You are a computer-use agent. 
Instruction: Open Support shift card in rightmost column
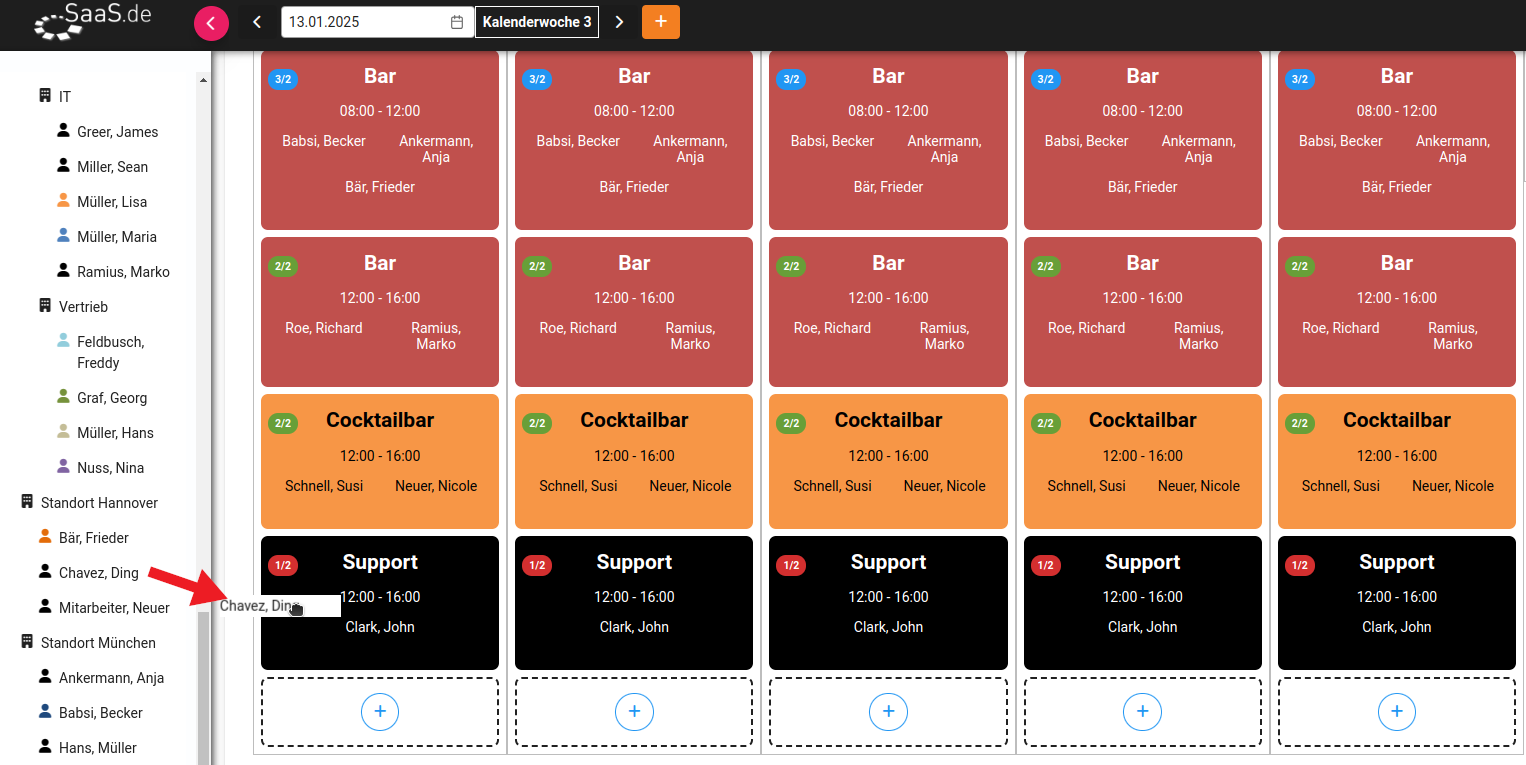pos(1397,603)
